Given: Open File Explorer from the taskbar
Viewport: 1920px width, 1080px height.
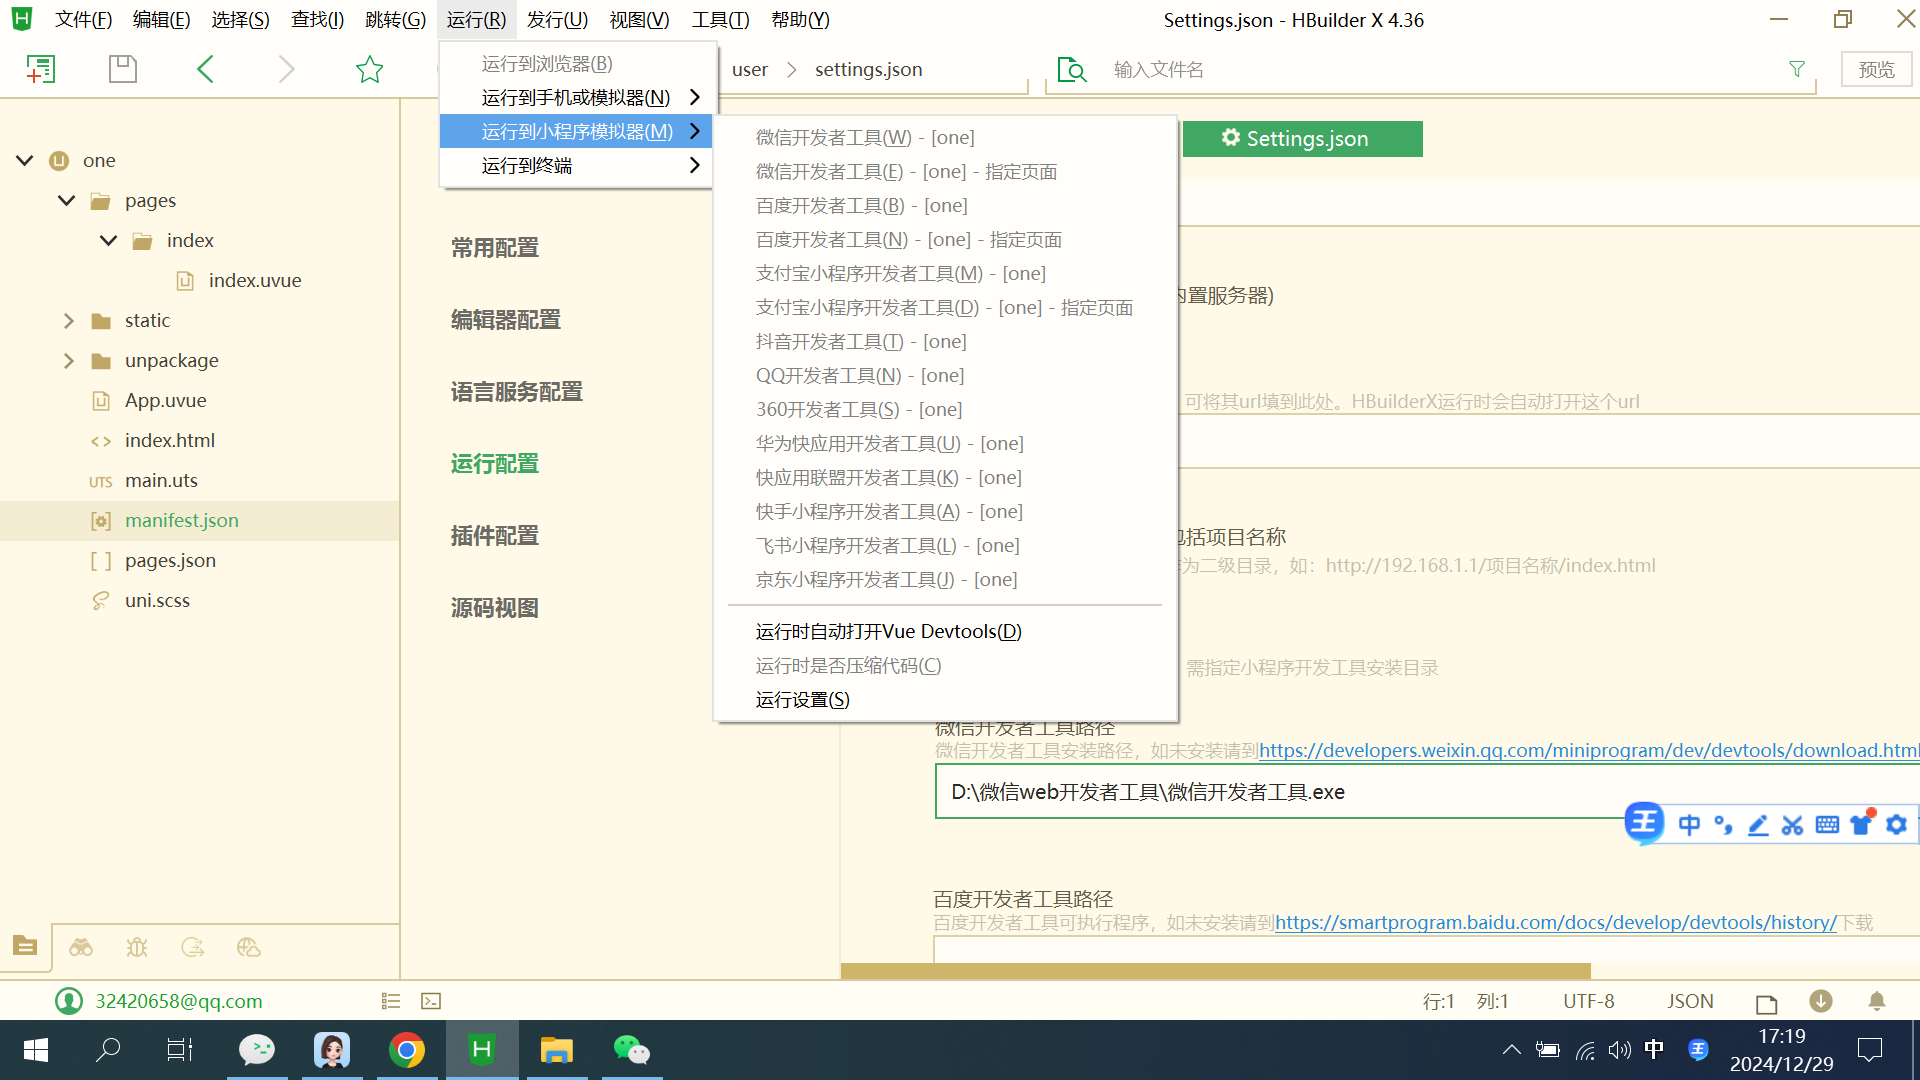Looking at the screenshot, I should click(557, 1050).
